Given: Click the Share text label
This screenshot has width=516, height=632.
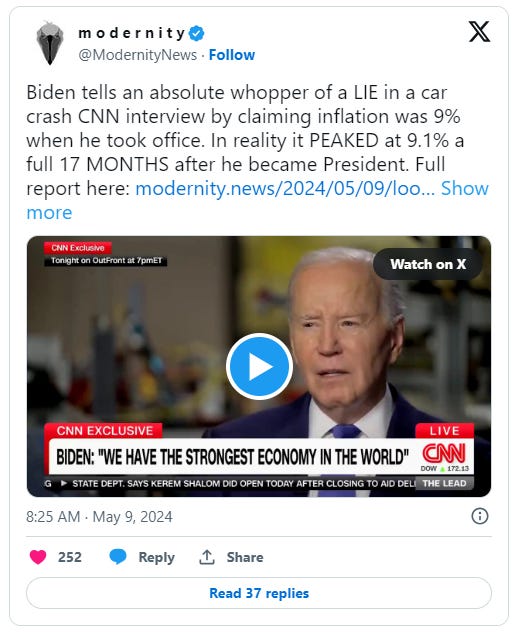Looking at the screenshot, I should point(245,557).
